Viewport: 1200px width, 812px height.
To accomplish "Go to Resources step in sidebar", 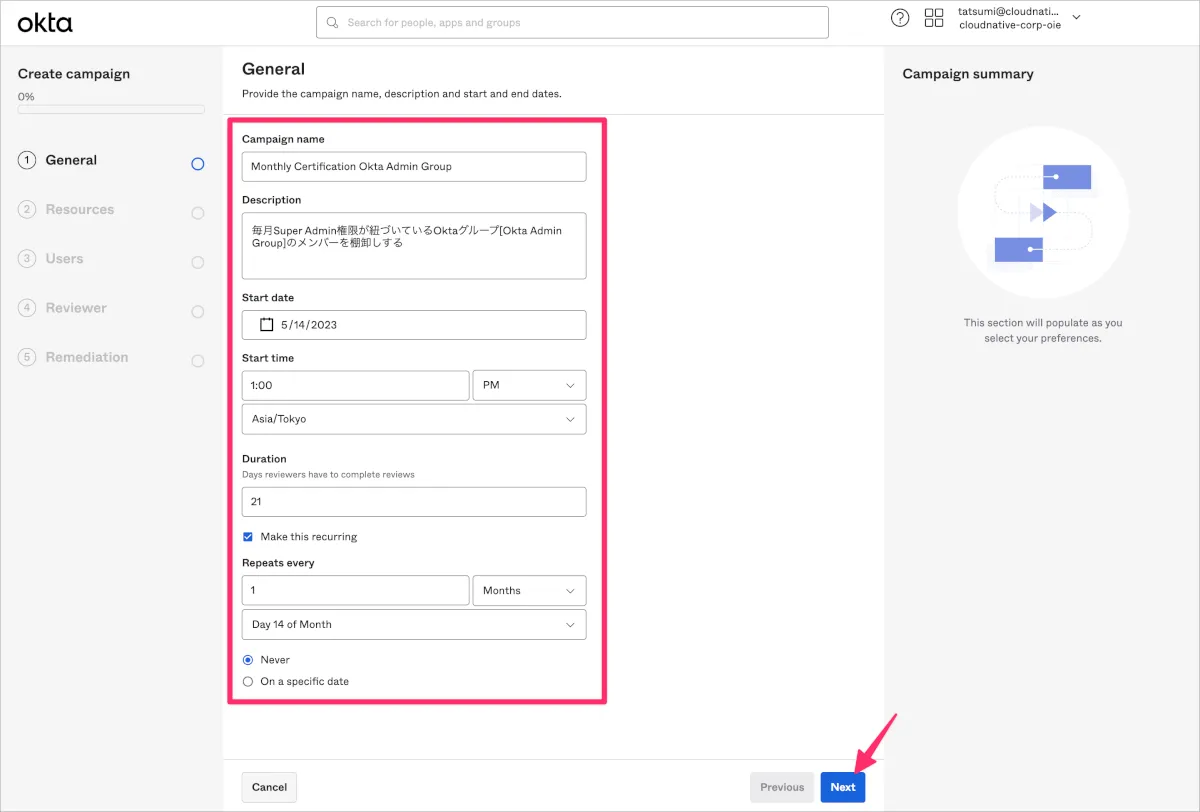I will [79, 210].
